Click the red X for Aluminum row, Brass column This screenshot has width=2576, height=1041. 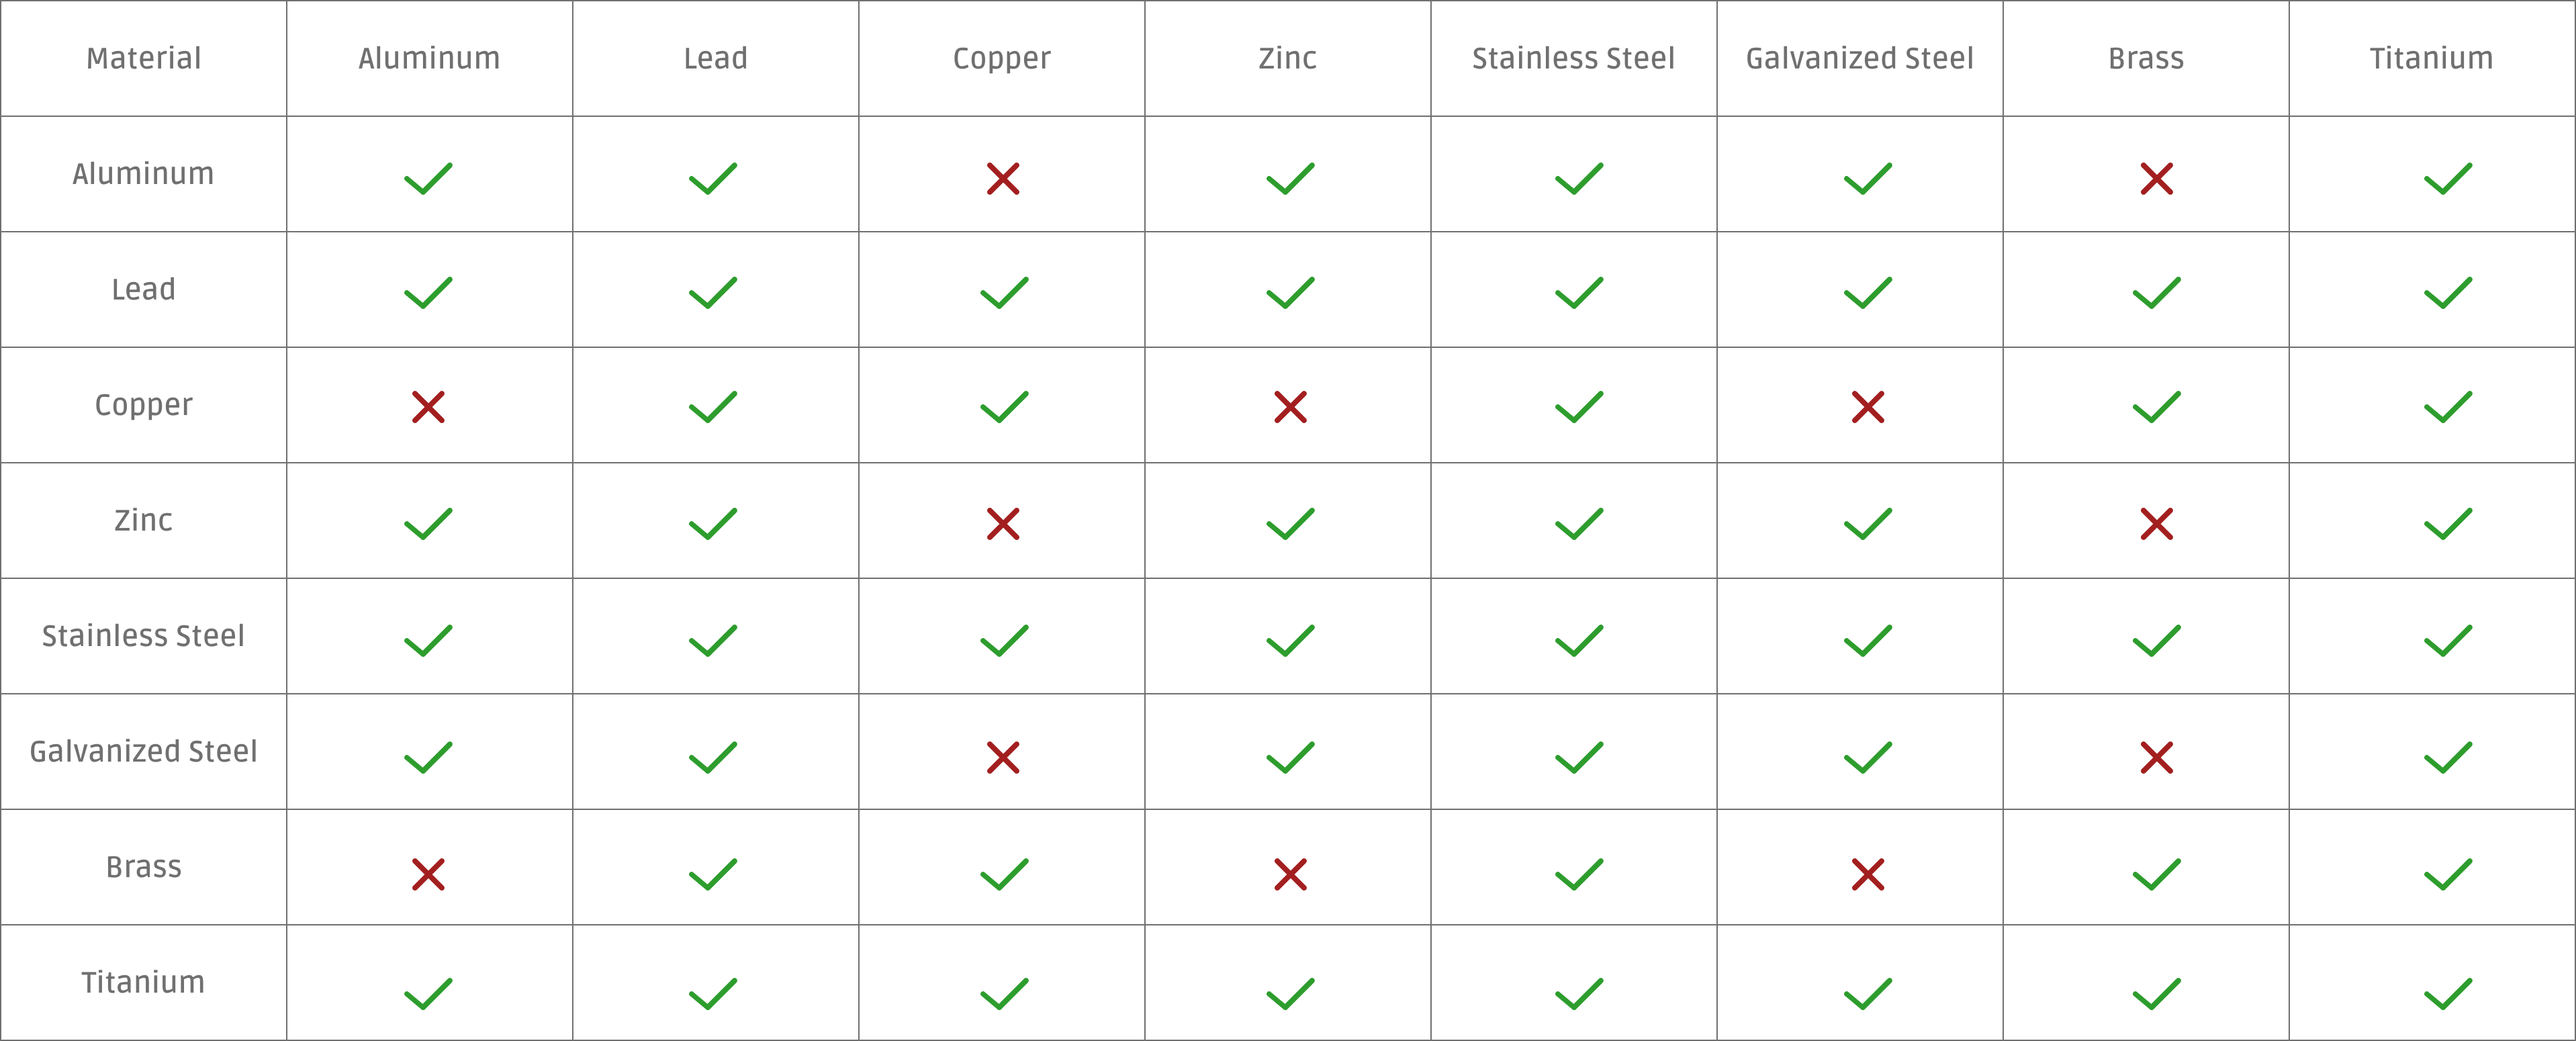(2156, 179)
